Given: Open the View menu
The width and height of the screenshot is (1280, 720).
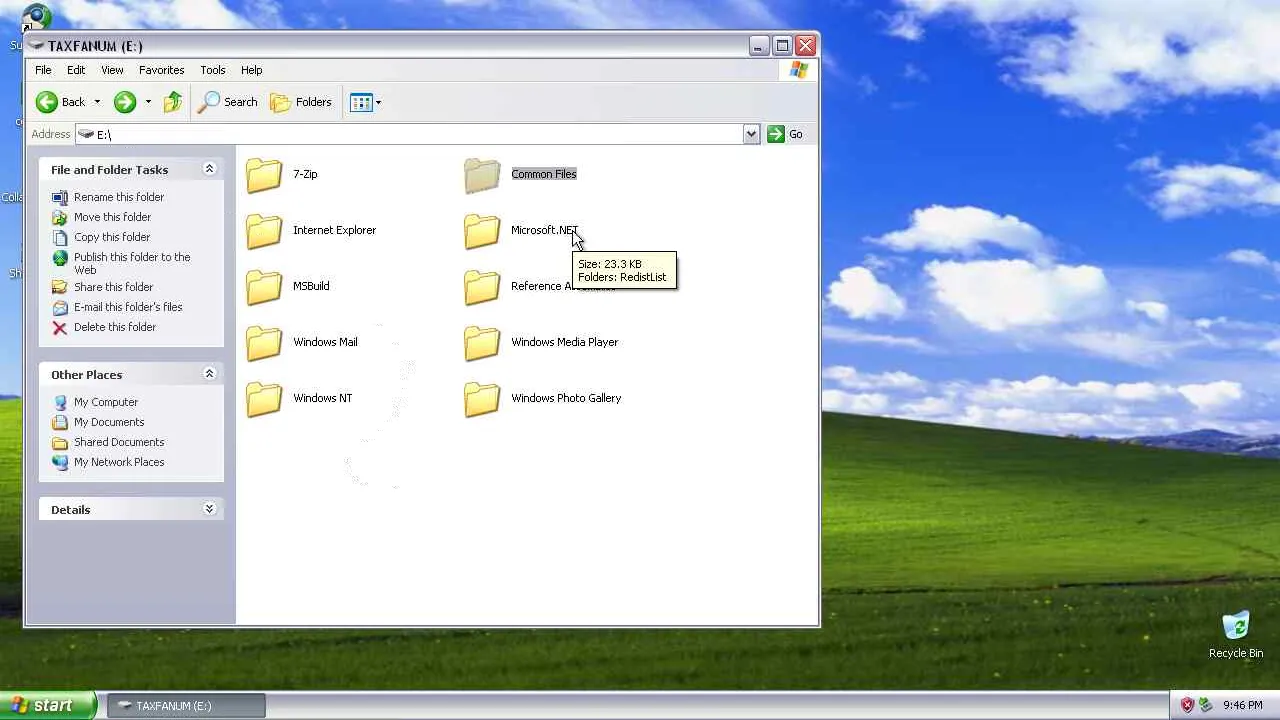Looking at the screenshot, I should click(112, 70).
